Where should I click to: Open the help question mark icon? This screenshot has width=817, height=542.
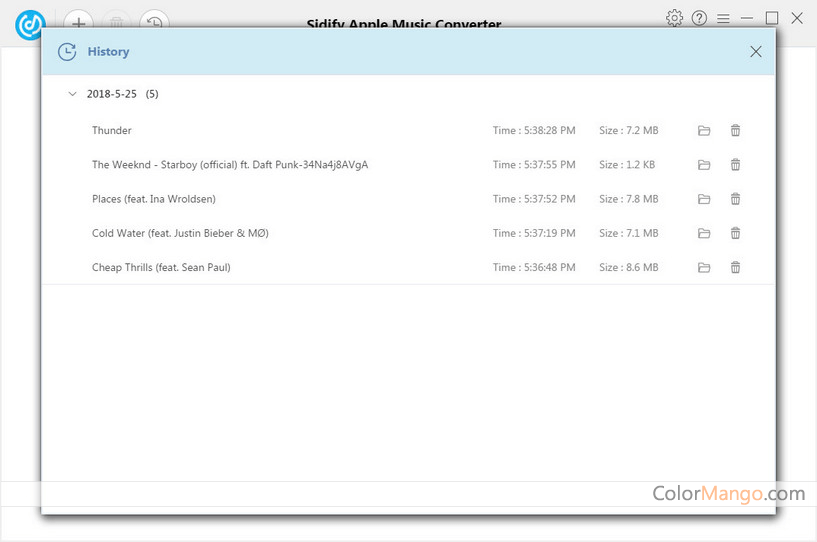coord(699,18)
